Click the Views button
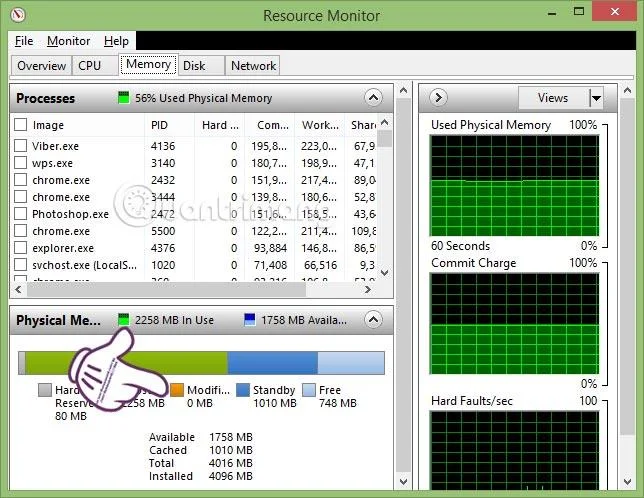 pos(553,98)
